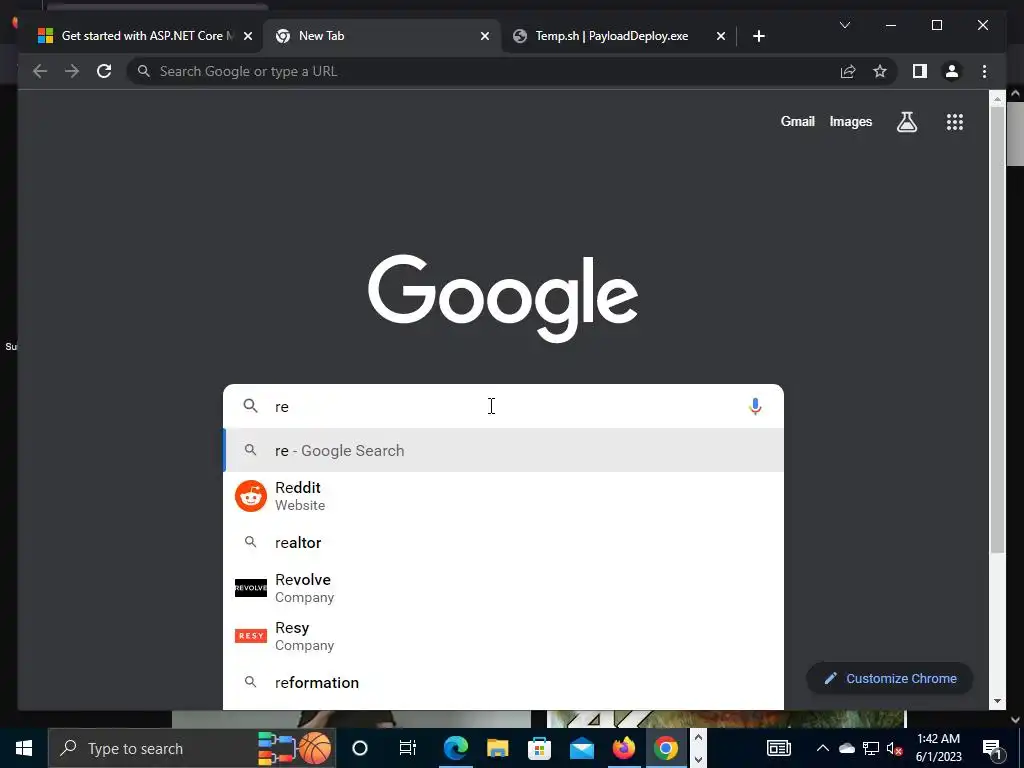
Task: Click the magnifier icon in Google search box
Action: tap(250, 406)
